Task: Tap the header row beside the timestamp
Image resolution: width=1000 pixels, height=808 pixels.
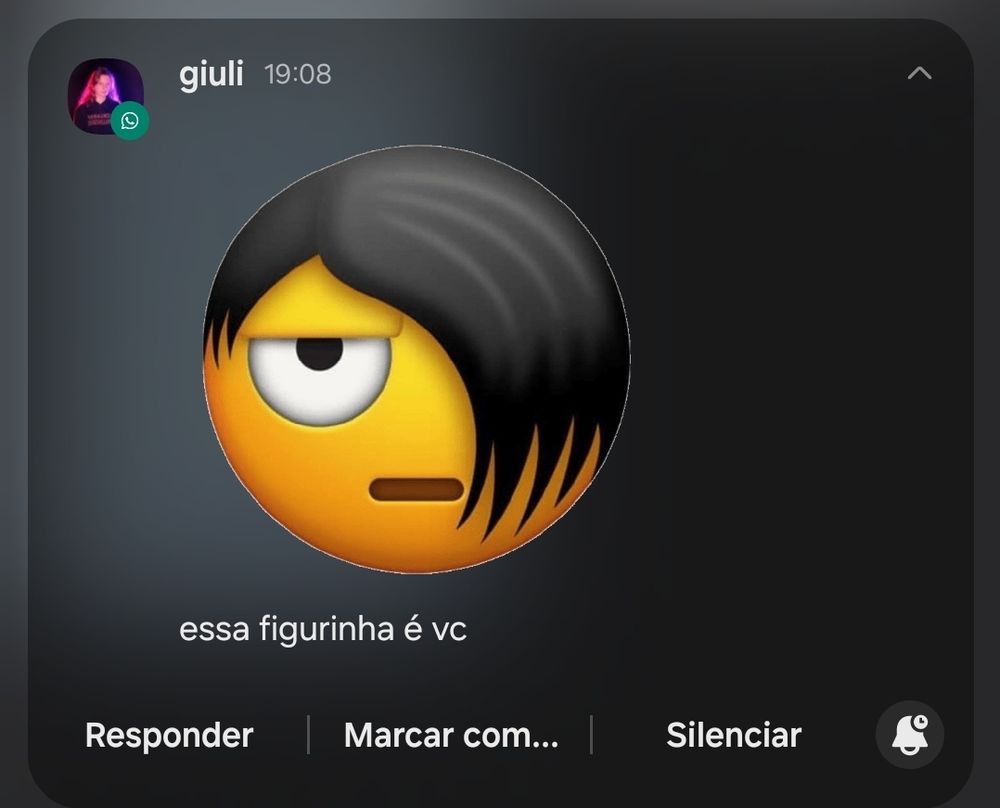Action: [x=606, y=75]
